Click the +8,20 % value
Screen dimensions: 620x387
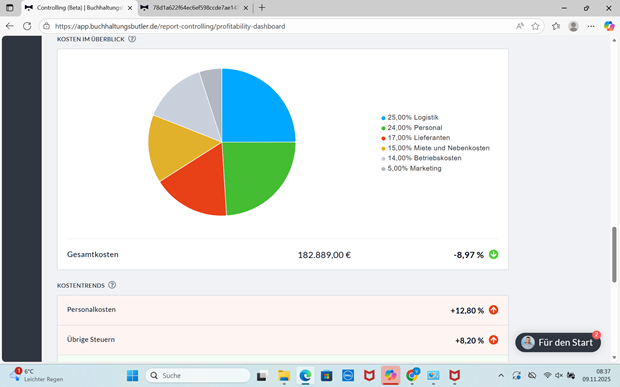coord(469,340)
